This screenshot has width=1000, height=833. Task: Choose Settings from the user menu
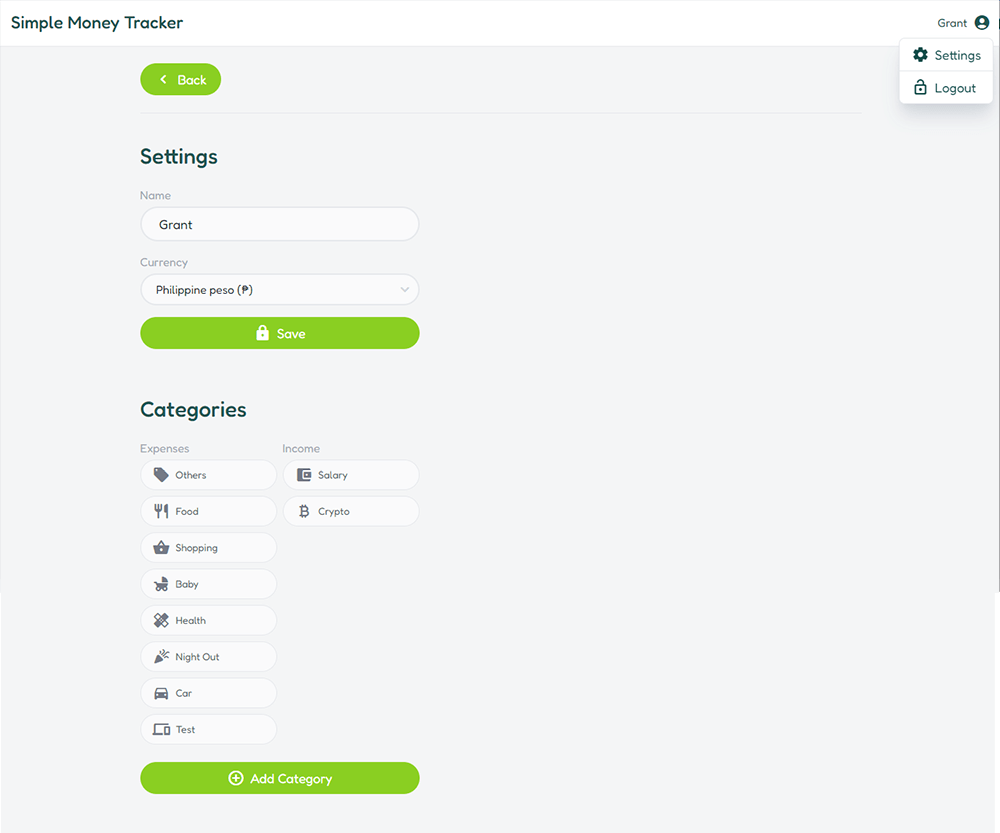pyautogui.click(x=946, y=55)
